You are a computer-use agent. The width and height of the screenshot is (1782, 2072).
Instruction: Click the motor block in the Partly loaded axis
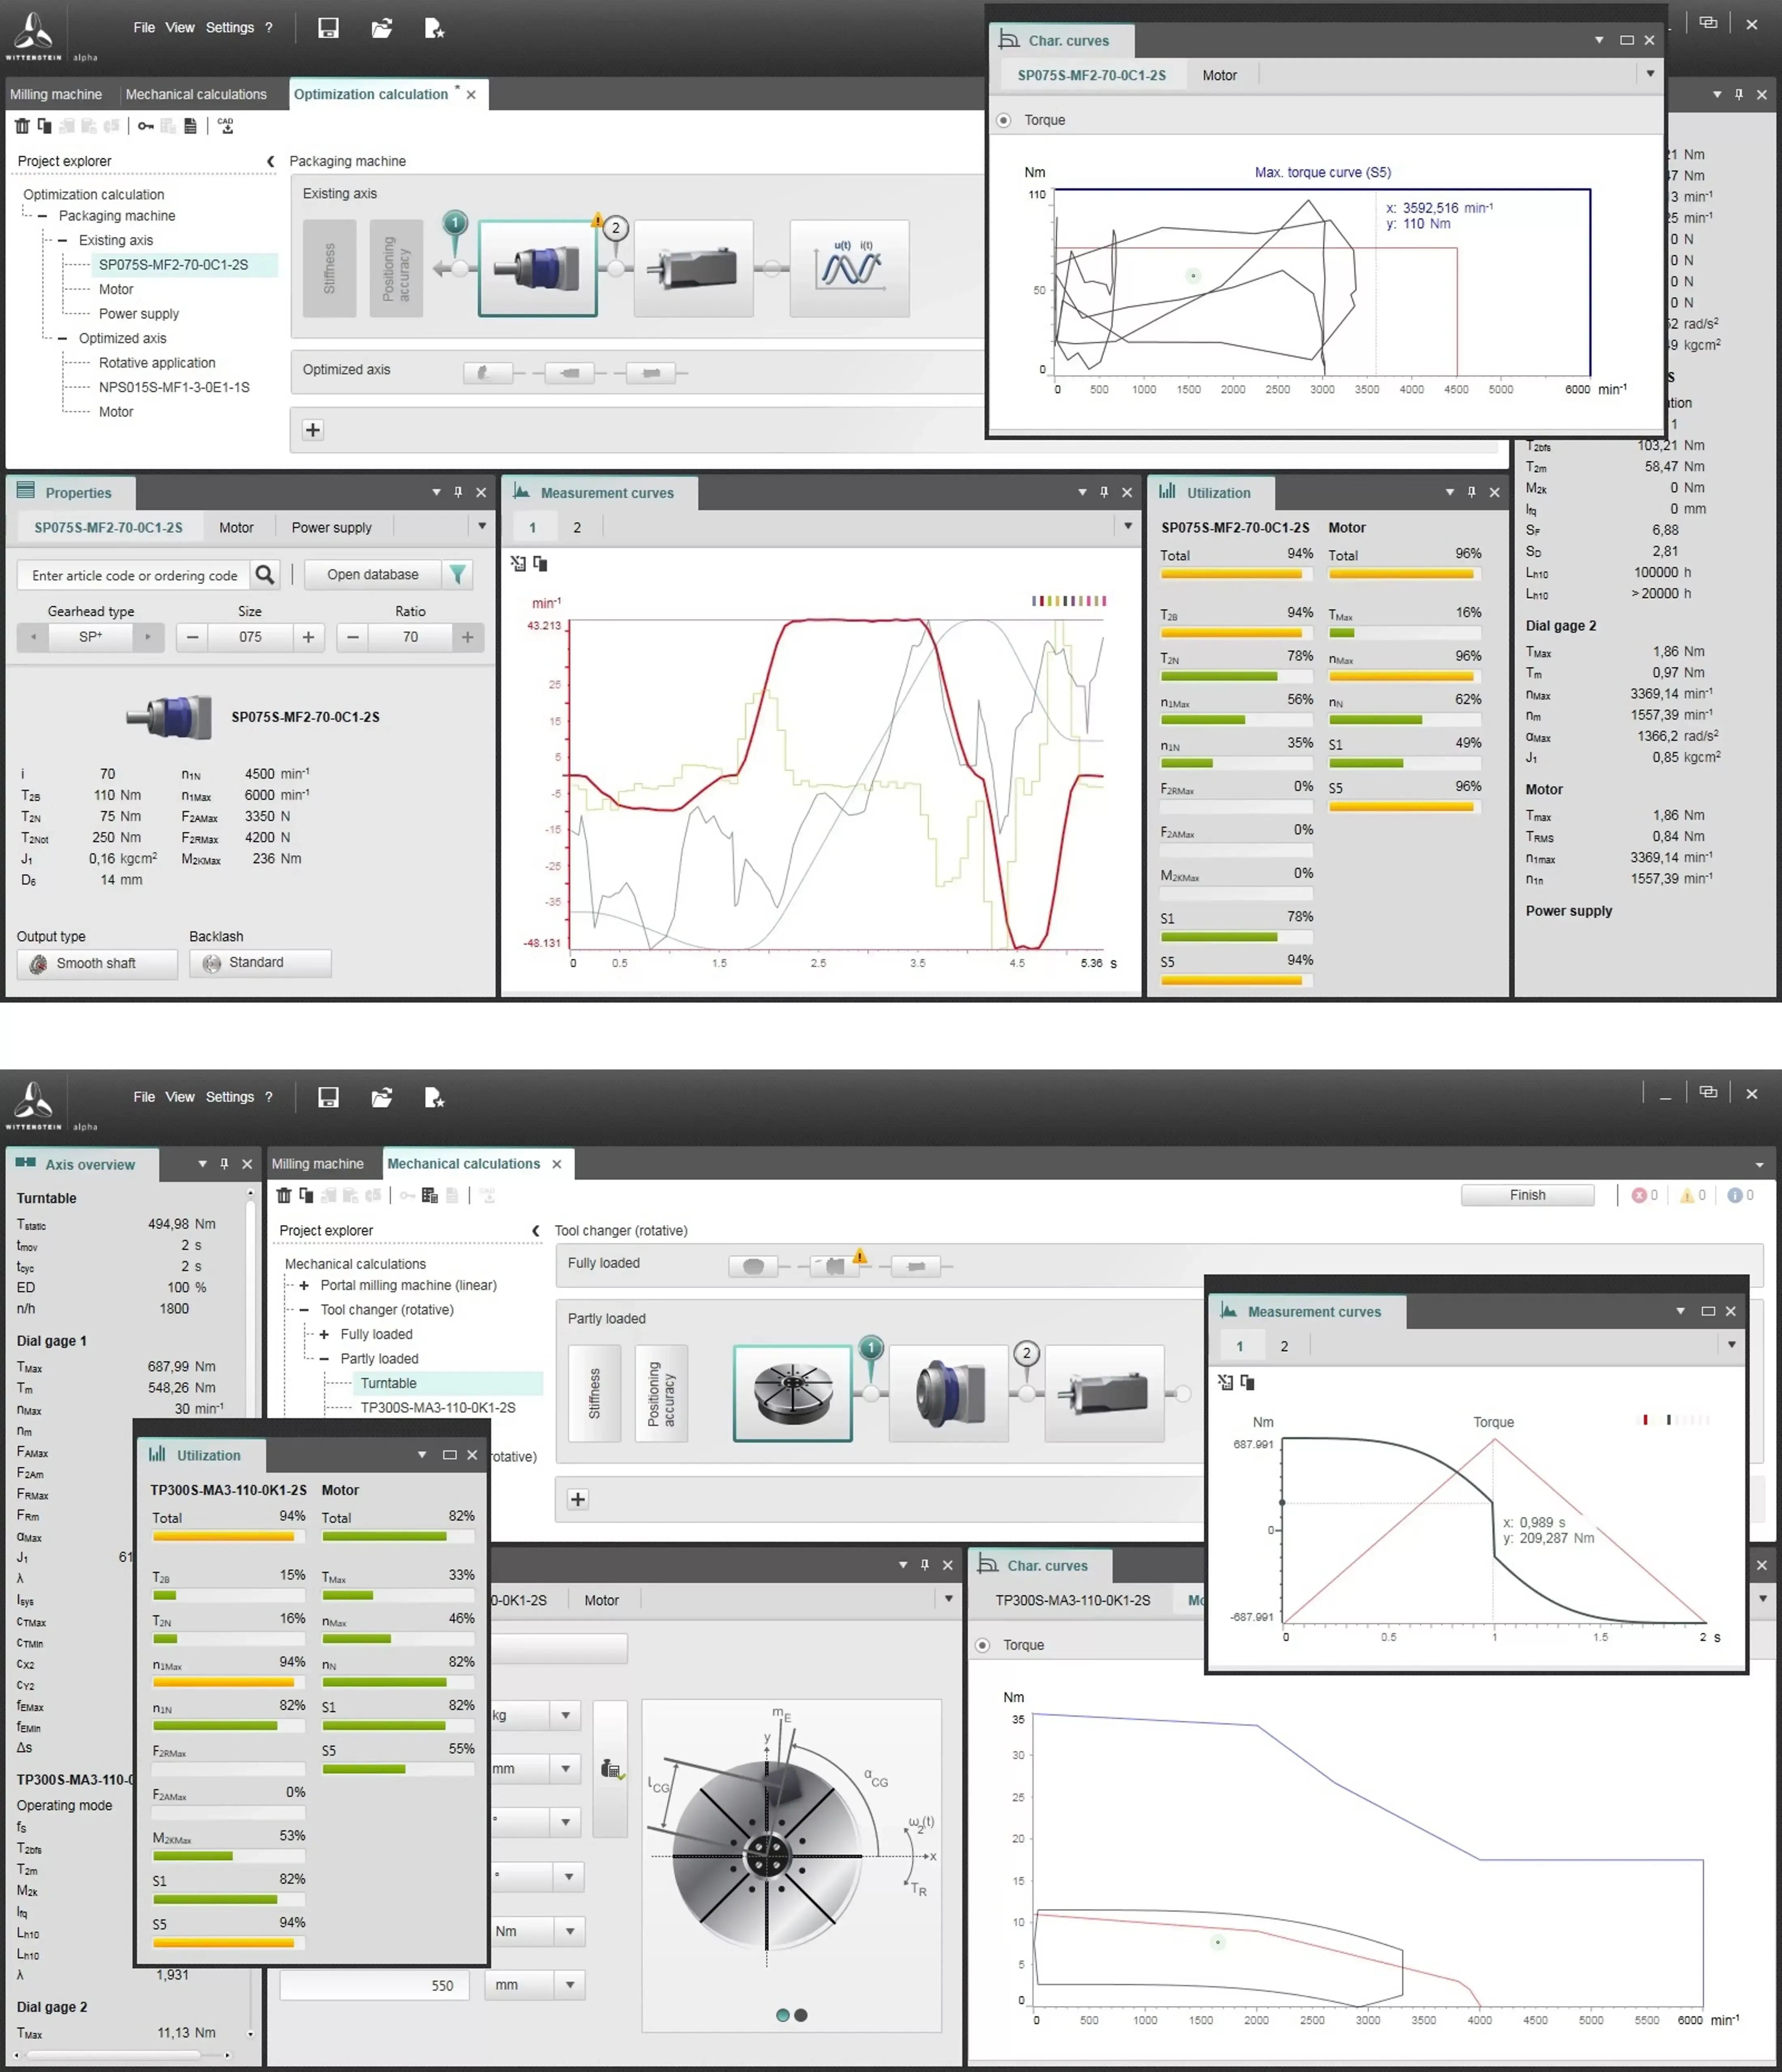[1104, 1393]
